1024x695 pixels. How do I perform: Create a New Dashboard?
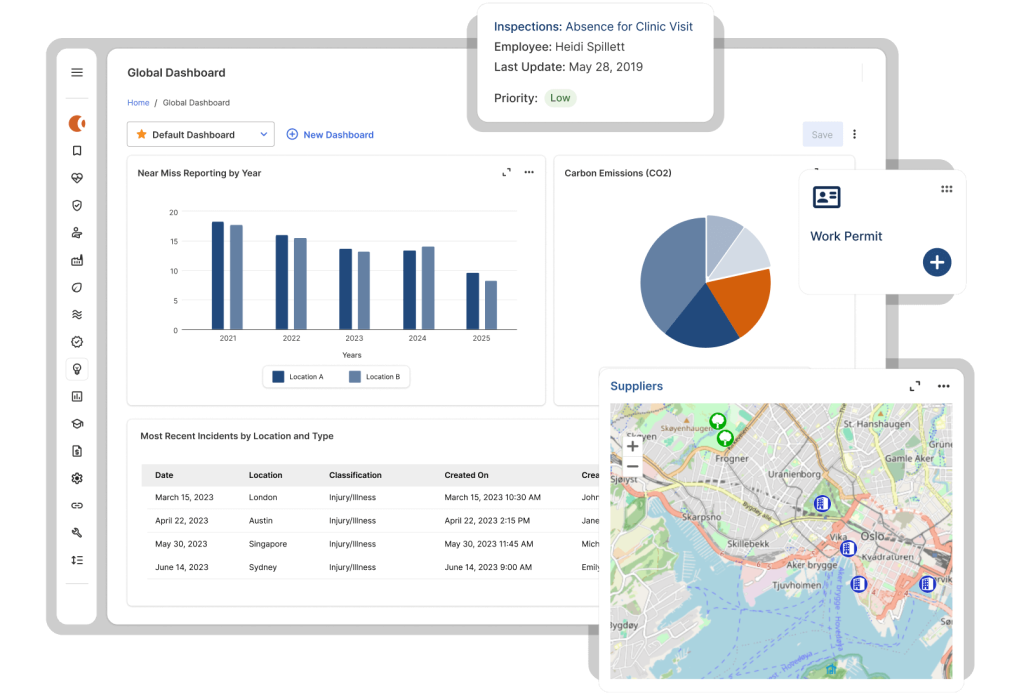coord(330,134)
